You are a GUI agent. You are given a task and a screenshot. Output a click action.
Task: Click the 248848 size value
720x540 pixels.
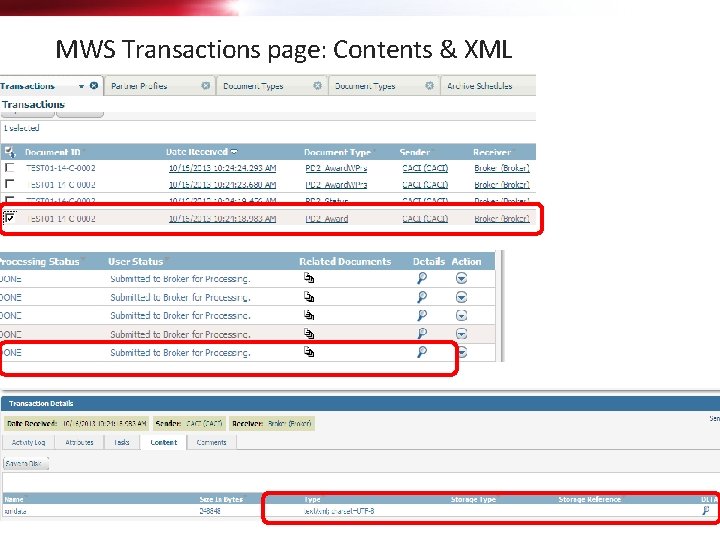click(x=210, y=511)
